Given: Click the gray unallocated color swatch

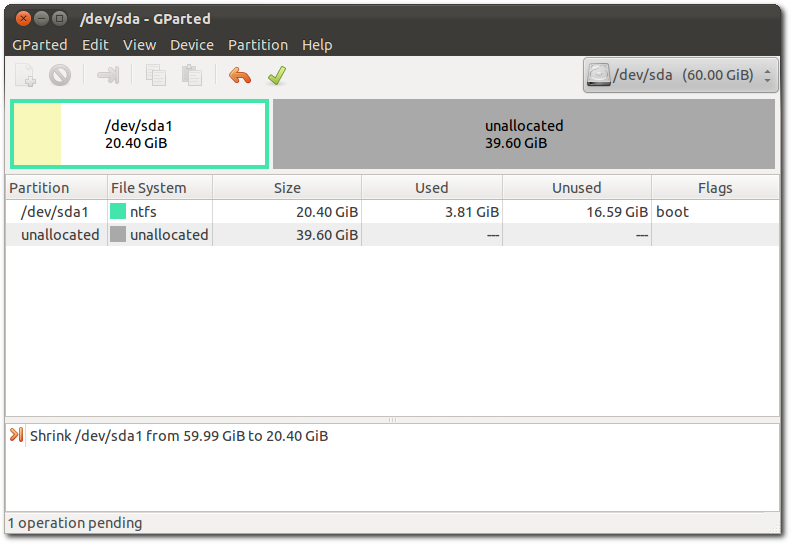Looking at the screenshot, I should tap(118, 234).
